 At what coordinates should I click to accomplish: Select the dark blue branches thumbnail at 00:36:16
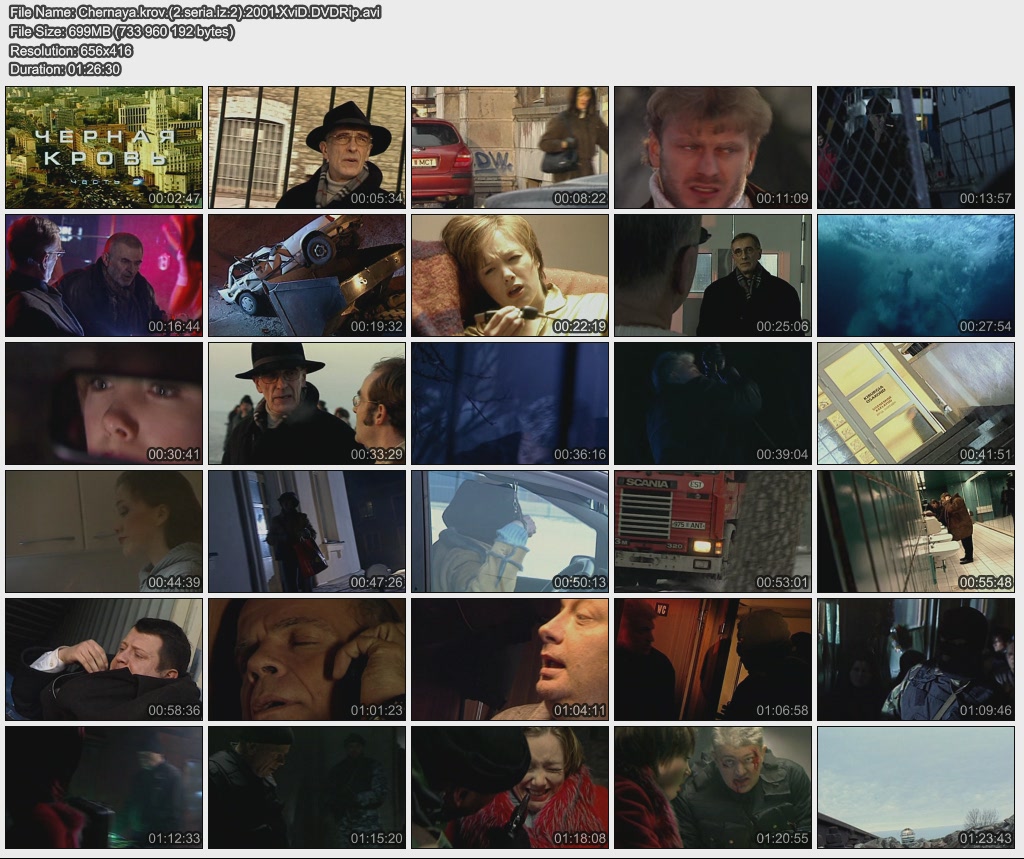[x=510, y=404]
